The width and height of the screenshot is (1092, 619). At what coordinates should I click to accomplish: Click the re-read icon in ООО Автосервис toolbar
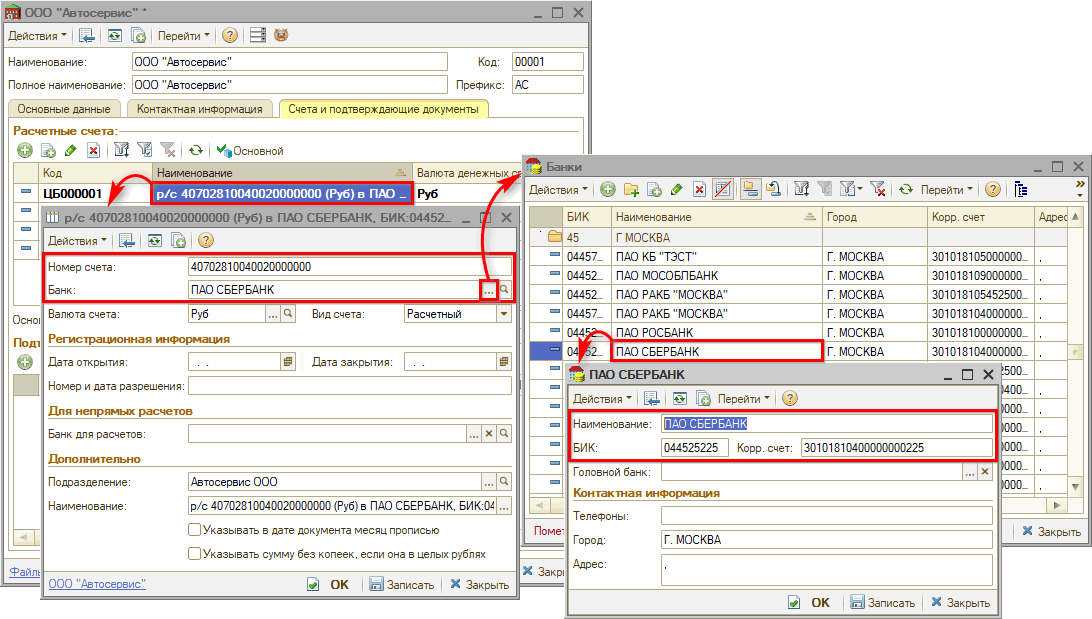pyautogui.click(x=115, y=36)
